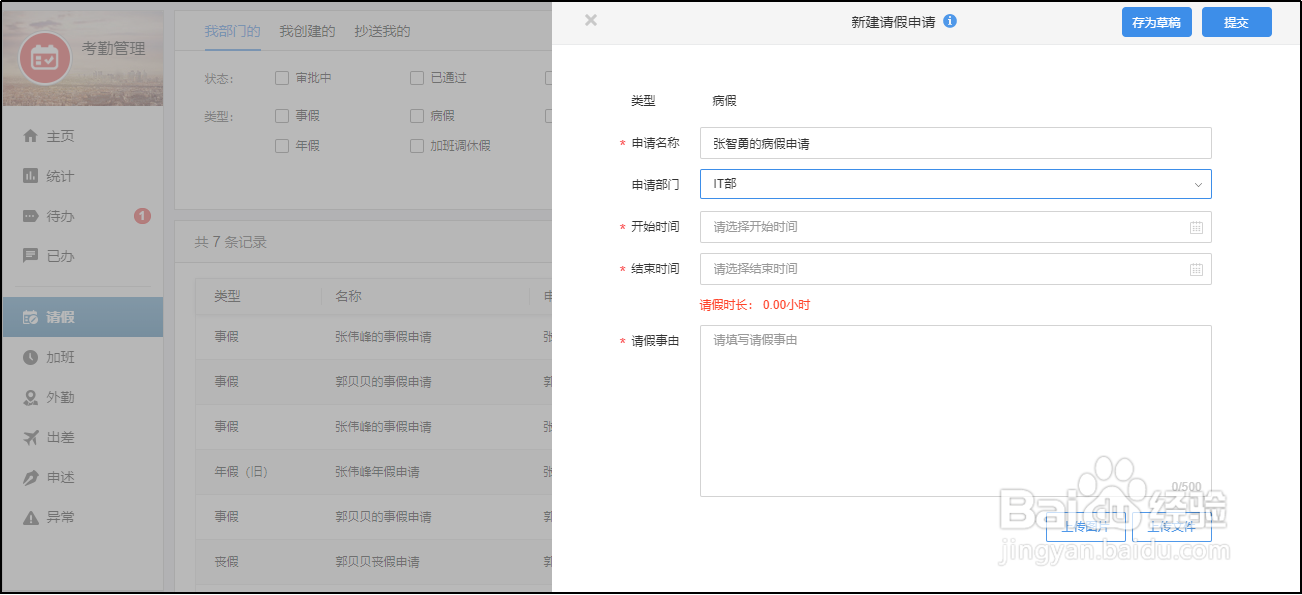Image resolution: width=1302 pixels, height=595 pixels.
Task: Open the calendar icon for 开始时间
Action: pos(1196,227)
